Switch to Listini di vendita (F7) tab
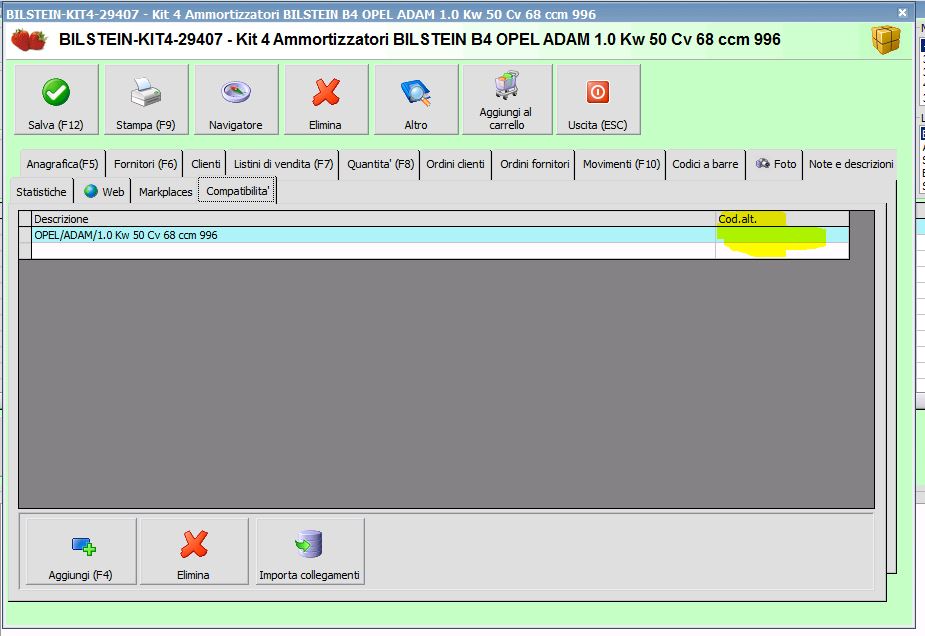 (x=283, y=164)
